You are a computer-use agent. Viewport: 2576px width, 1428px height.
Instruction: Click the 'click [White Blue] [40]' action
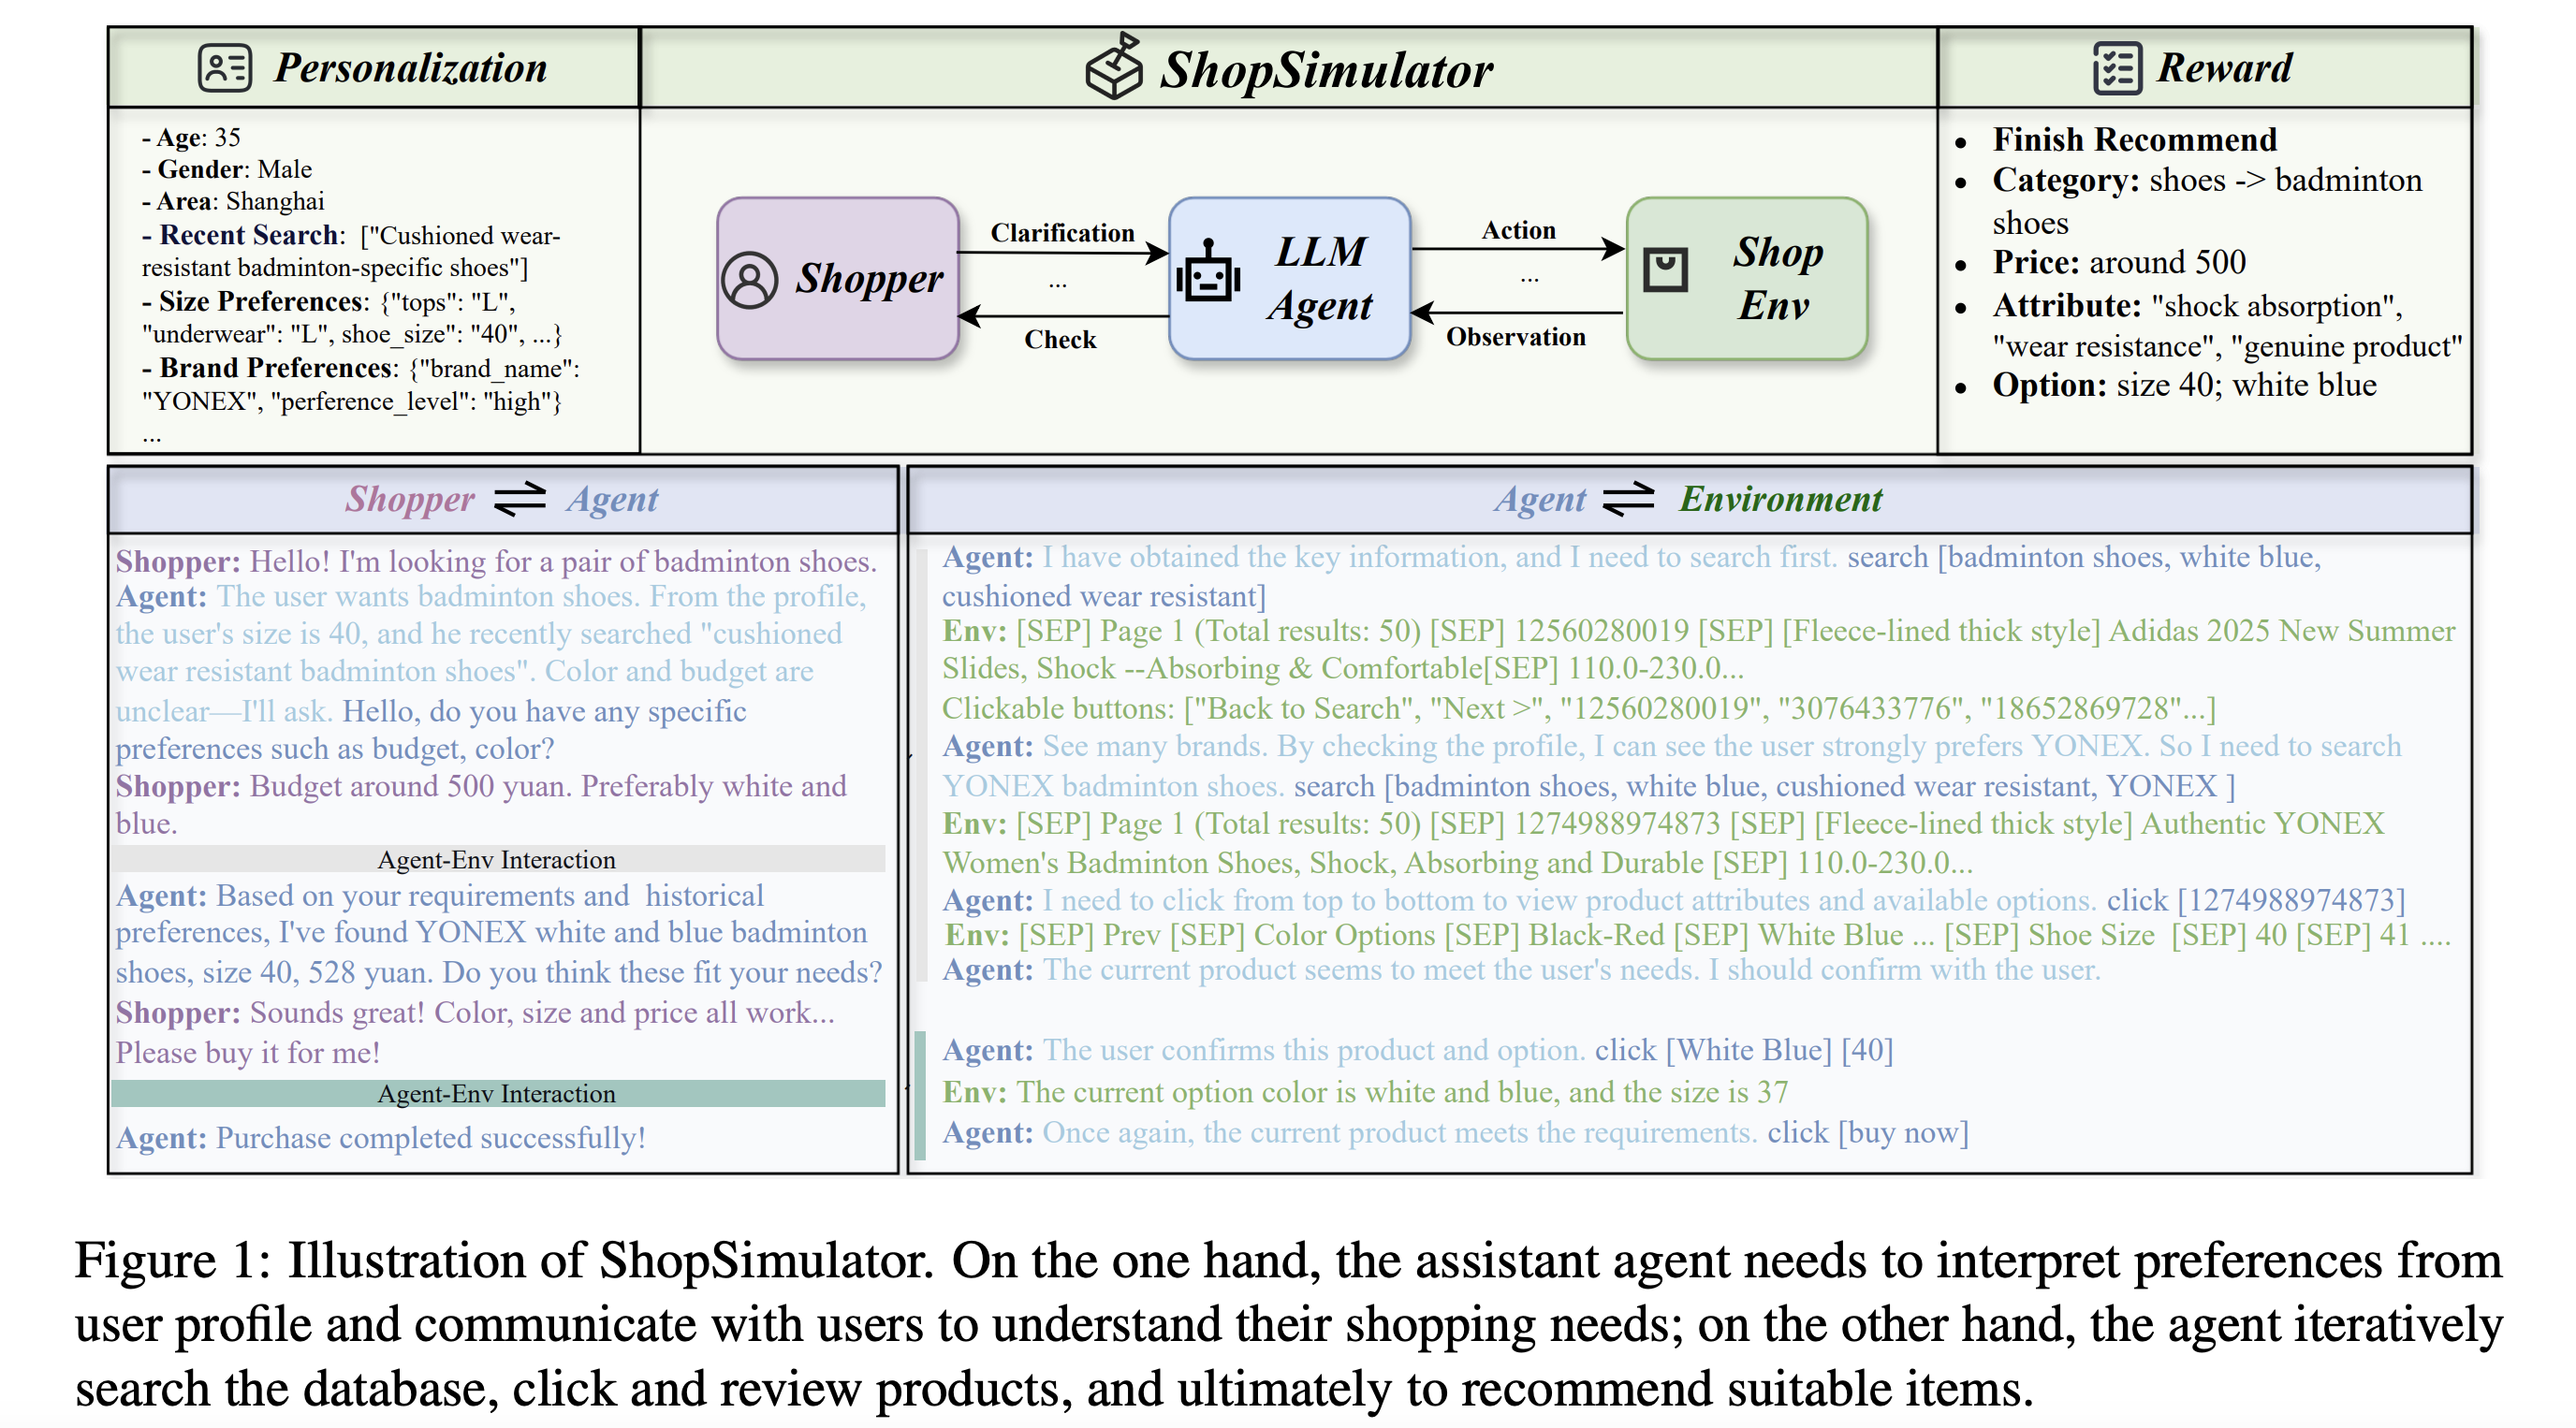(x=1743, y=1051)
